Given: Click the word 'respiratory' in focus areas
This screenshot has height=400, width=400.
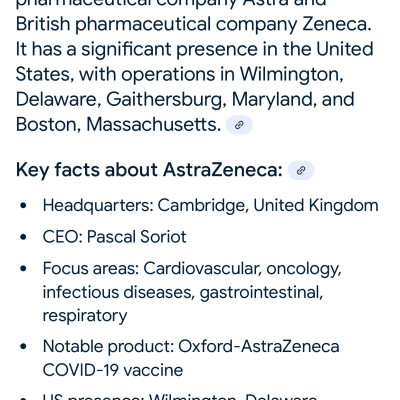Looking at the screenshot, I should [x=85, y=316].
